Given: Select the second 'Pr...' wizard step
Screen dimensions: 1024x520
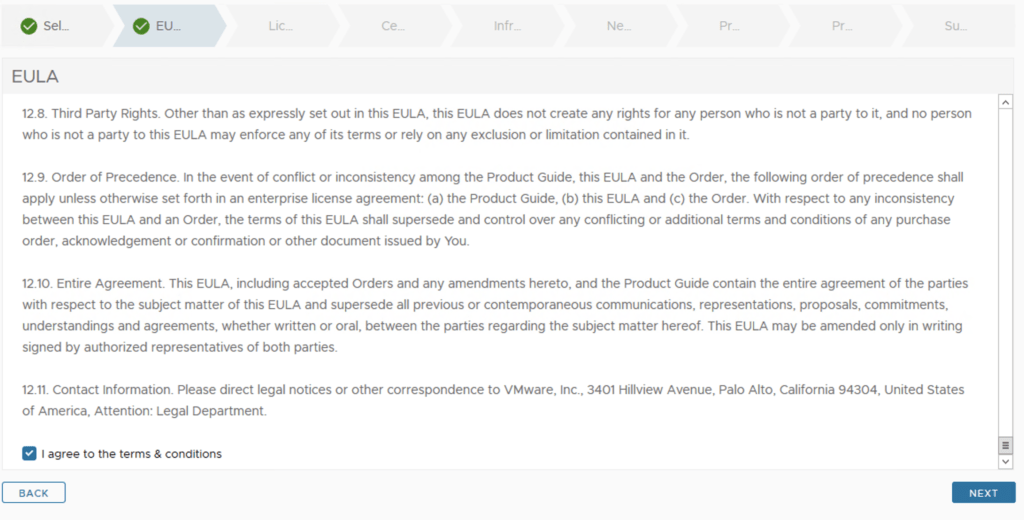Looking at the screenshot, I should (843, 26).
